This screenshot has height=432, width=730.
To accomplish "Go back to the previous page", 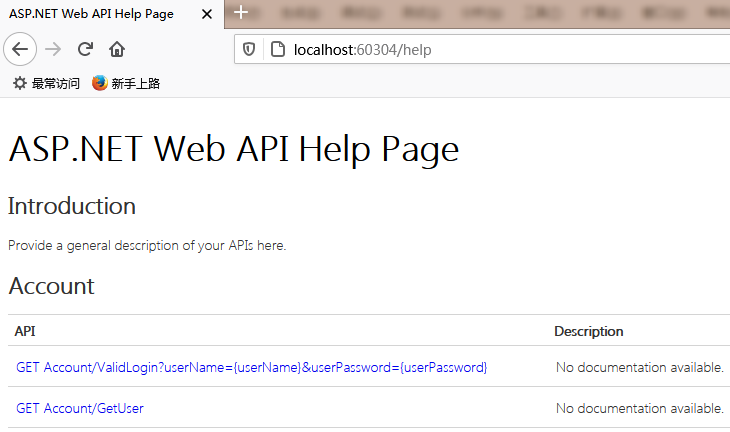I will (20, 49).
